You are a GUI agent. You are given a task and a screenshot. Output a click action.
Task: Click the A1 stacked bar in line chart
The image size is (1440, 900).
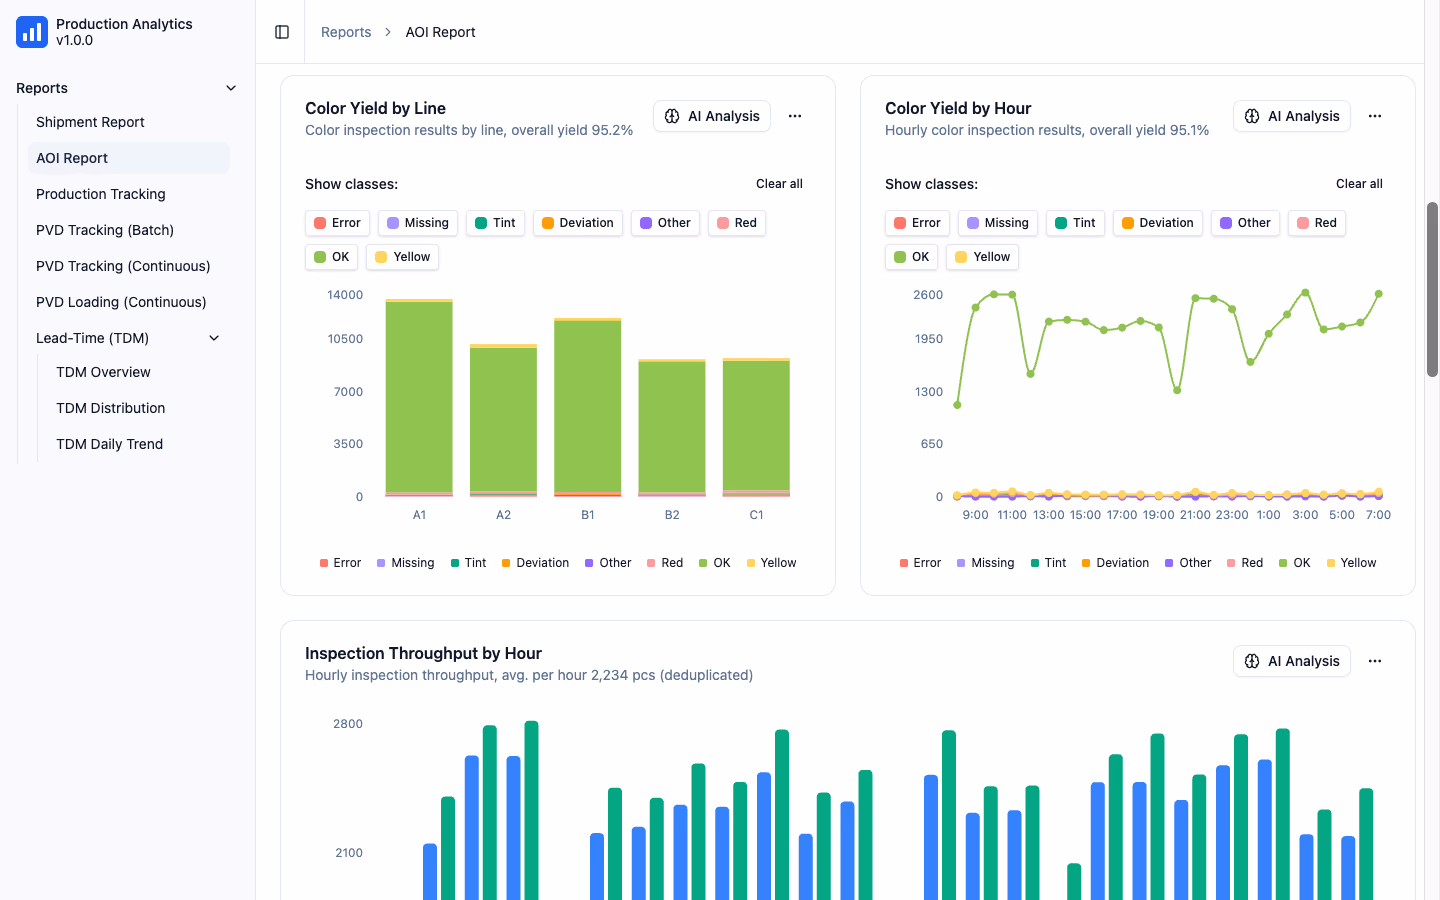(x=419, y=398)
